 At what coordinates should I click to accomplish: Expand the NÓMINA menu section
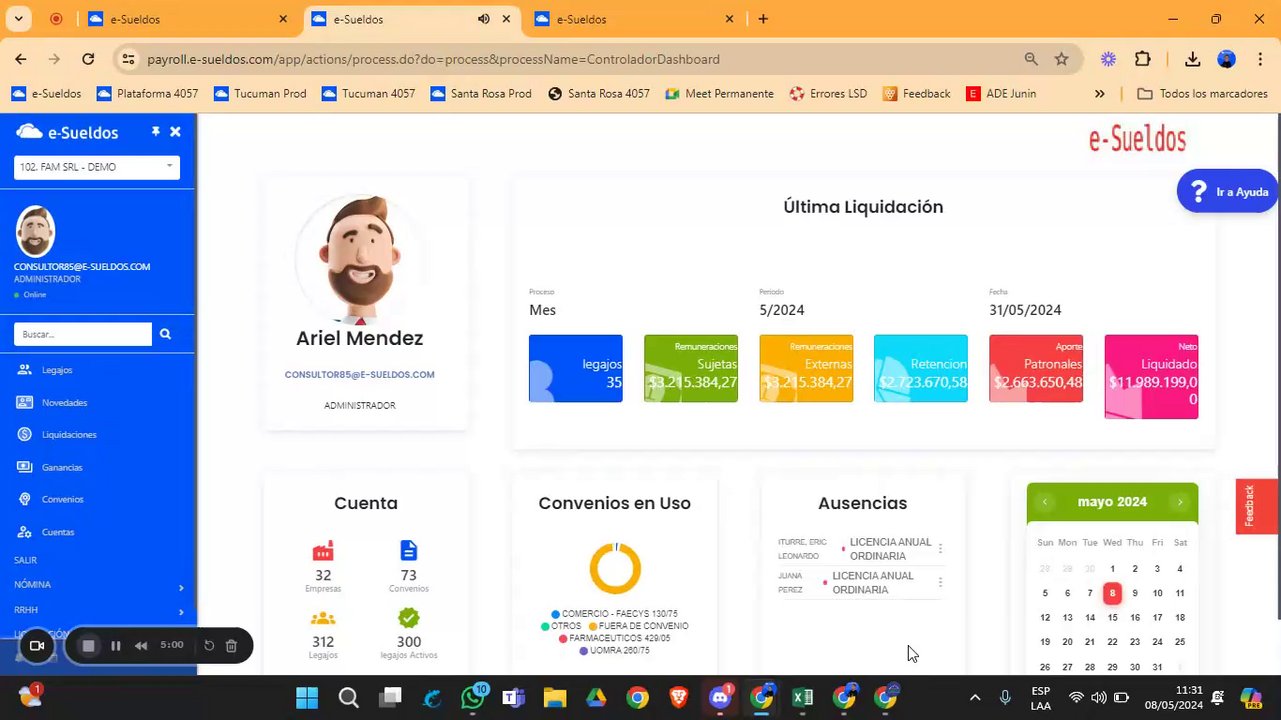point(98,585)
